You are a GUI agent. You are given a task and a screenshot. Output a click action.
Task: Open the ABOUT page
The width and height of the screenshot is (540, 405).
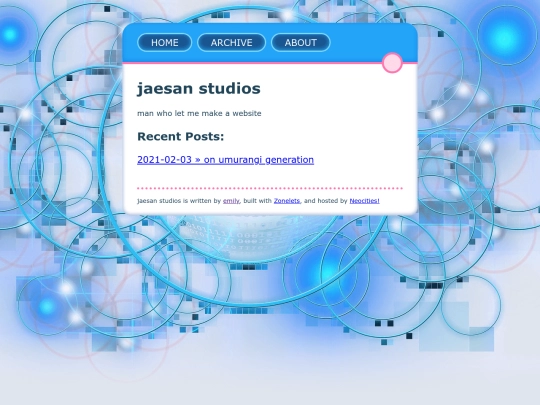tap(301, 43)
